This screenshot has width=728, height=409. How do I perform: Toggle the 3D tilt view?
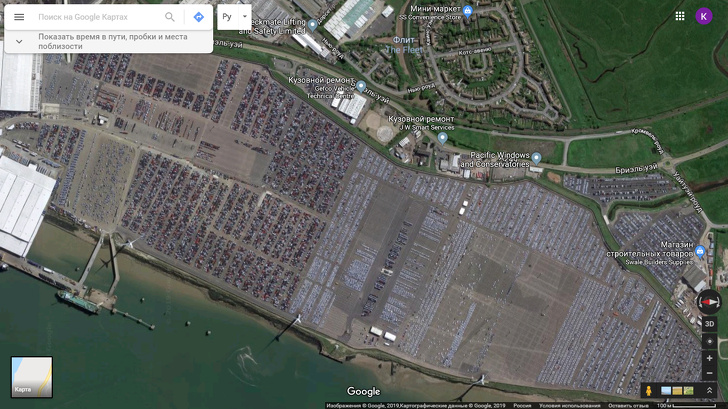click(x=709, y=324)
